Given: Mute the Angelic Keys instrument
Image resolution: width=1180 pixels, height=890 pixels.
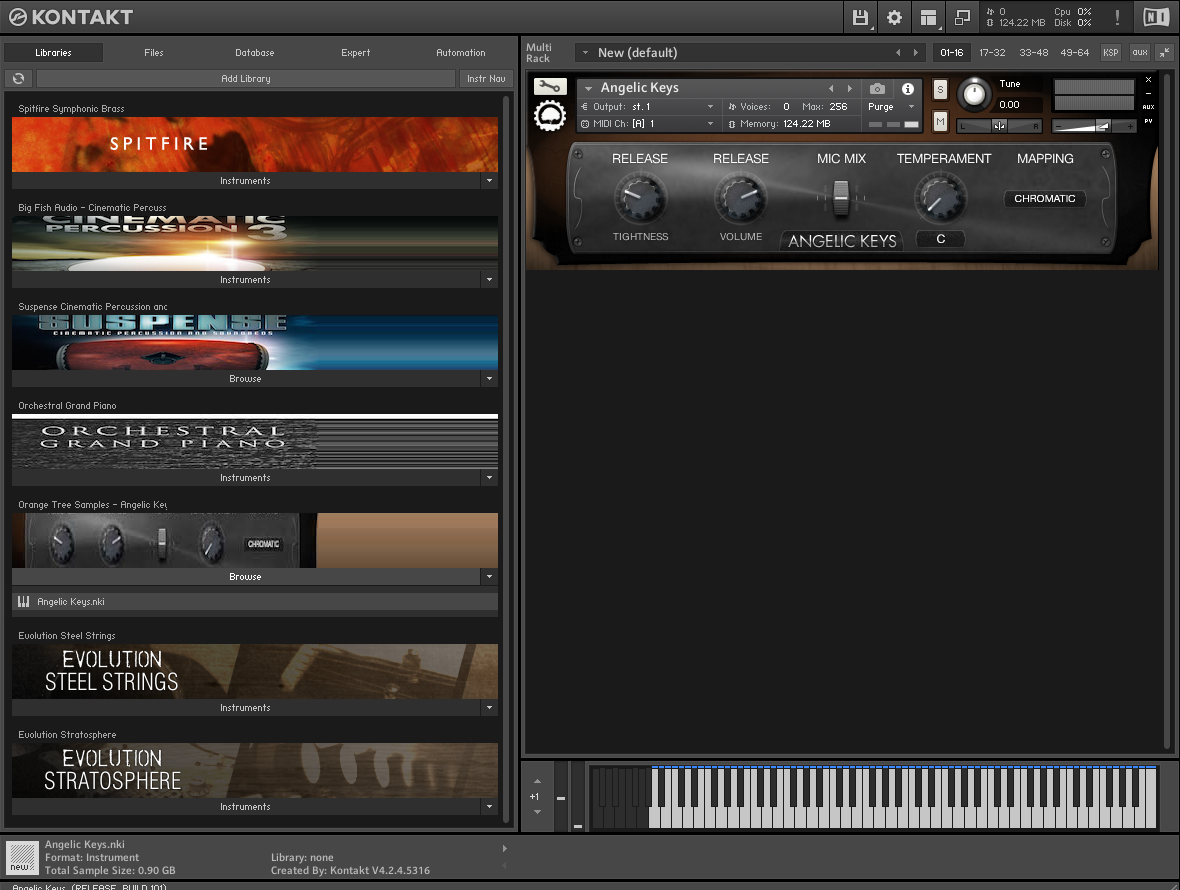Looking at the screenshot, I should pos(940,121).
